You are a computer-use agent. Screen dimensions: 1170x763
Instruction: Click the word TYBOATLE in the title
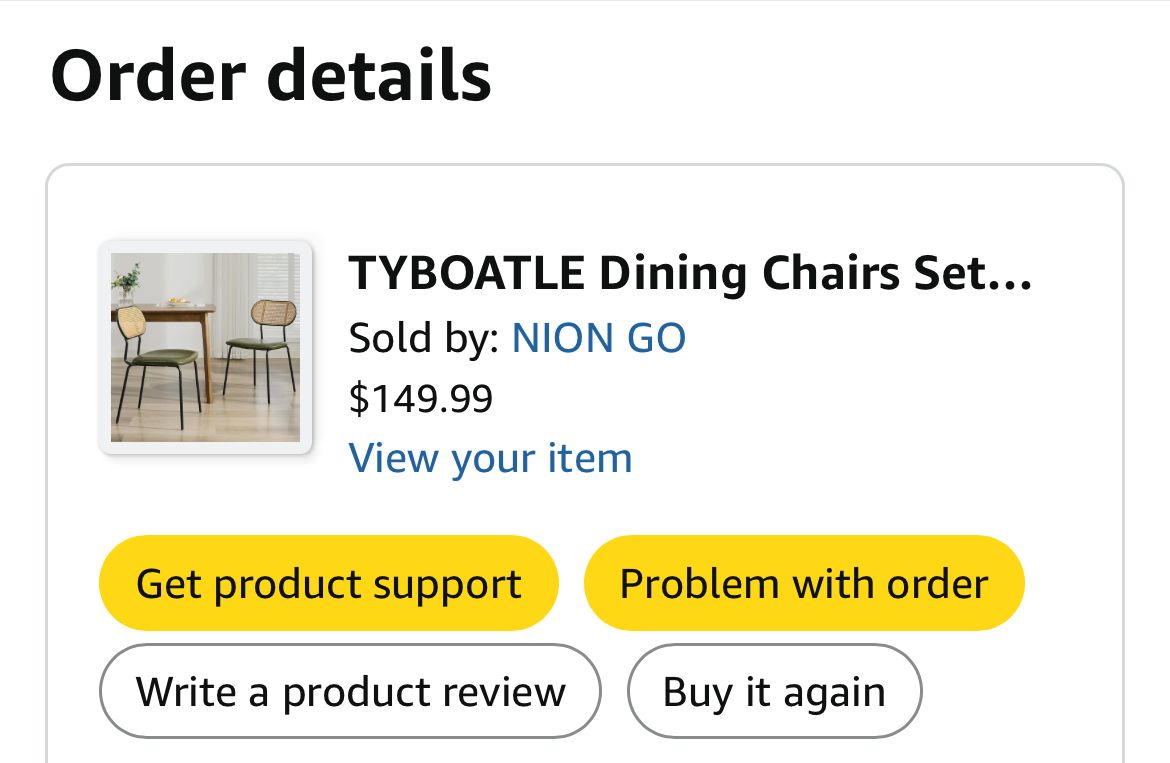coord(466,274)
